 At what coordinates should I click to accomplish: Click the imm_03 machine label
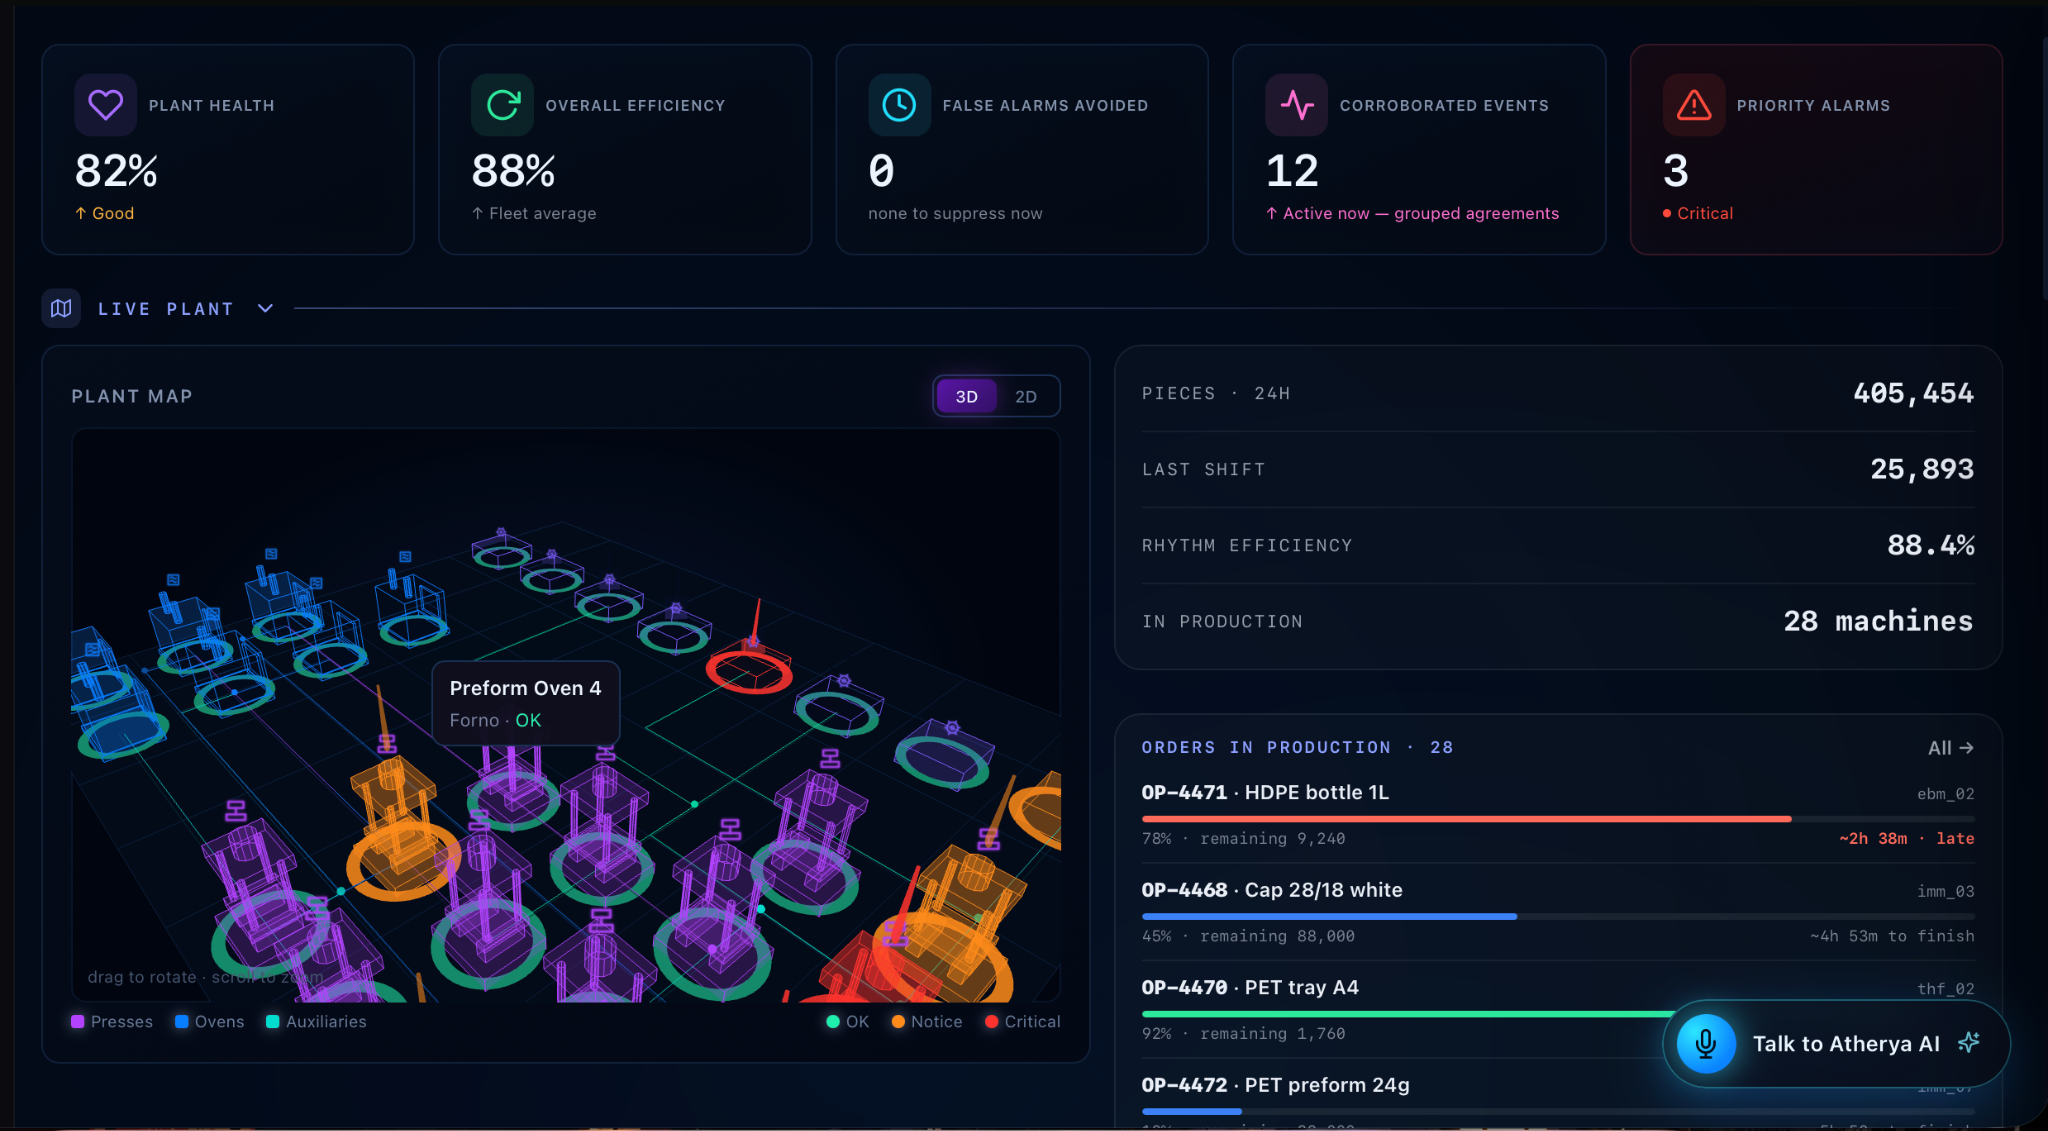(x=1945, y=891)
